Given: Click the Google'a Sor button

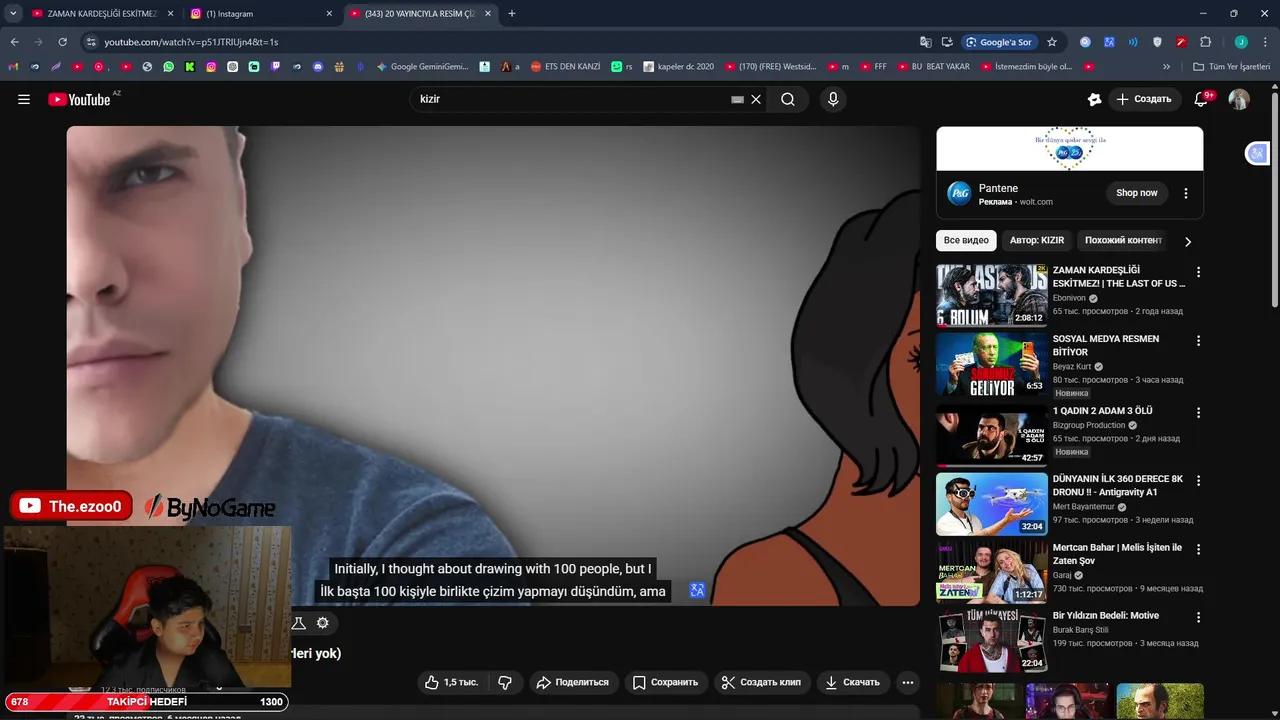Looking at the screenshot, I should [999, 42].
